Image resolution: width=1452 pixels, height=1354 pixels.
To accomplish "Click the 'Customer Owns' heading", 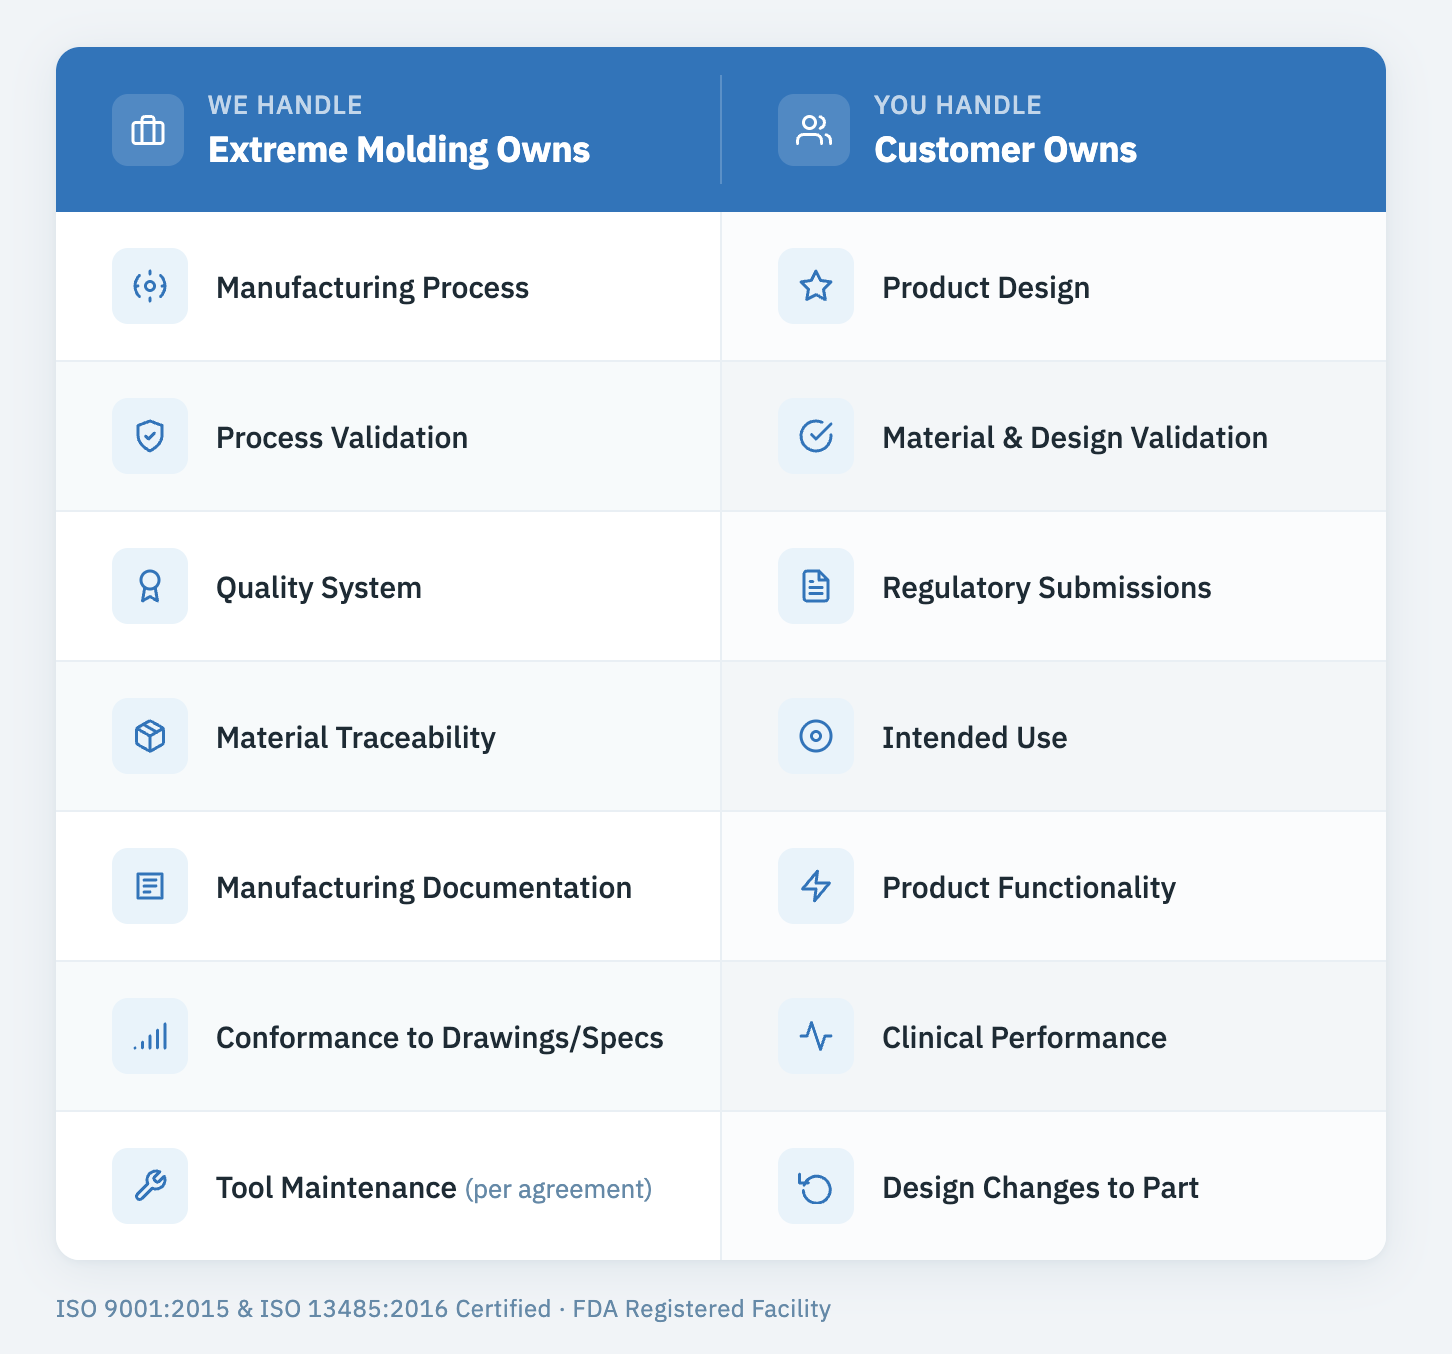I will tap(1005, 150).
